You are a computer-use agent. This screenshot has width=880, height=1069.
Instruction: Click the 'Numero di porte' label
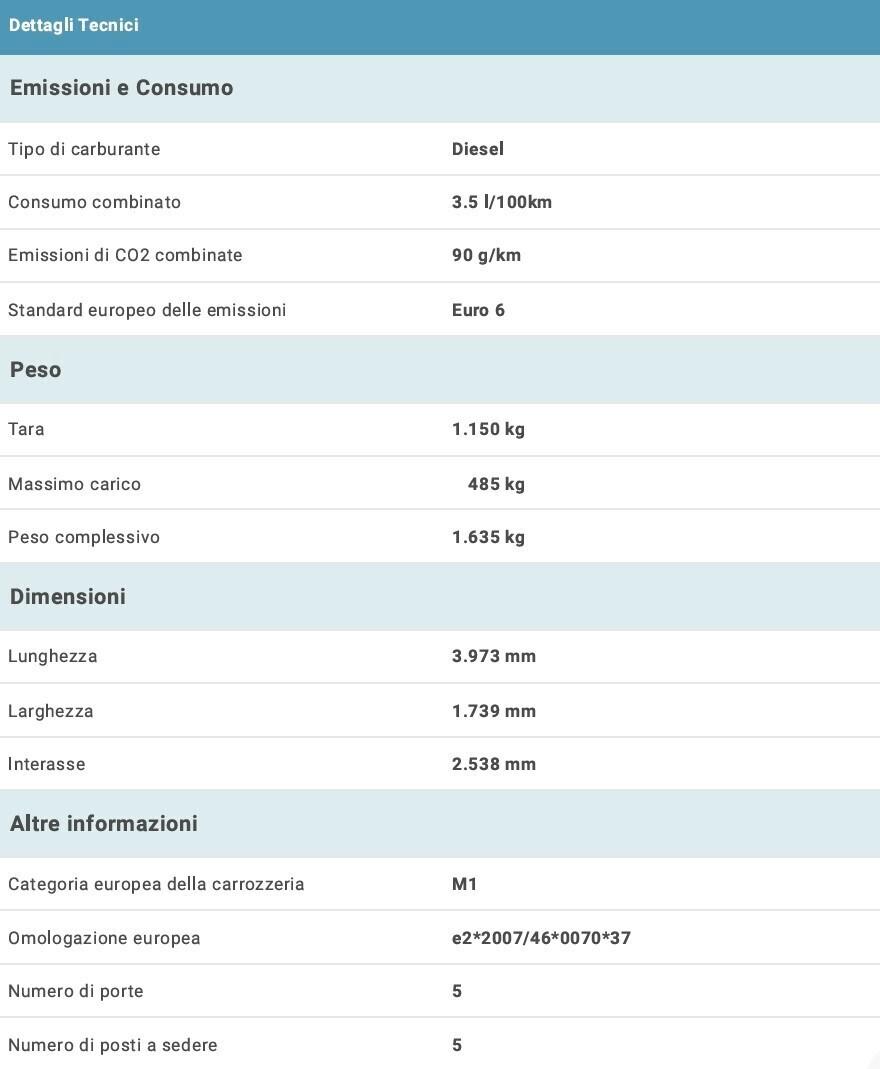pyautogui.click(x=76, y=991)
